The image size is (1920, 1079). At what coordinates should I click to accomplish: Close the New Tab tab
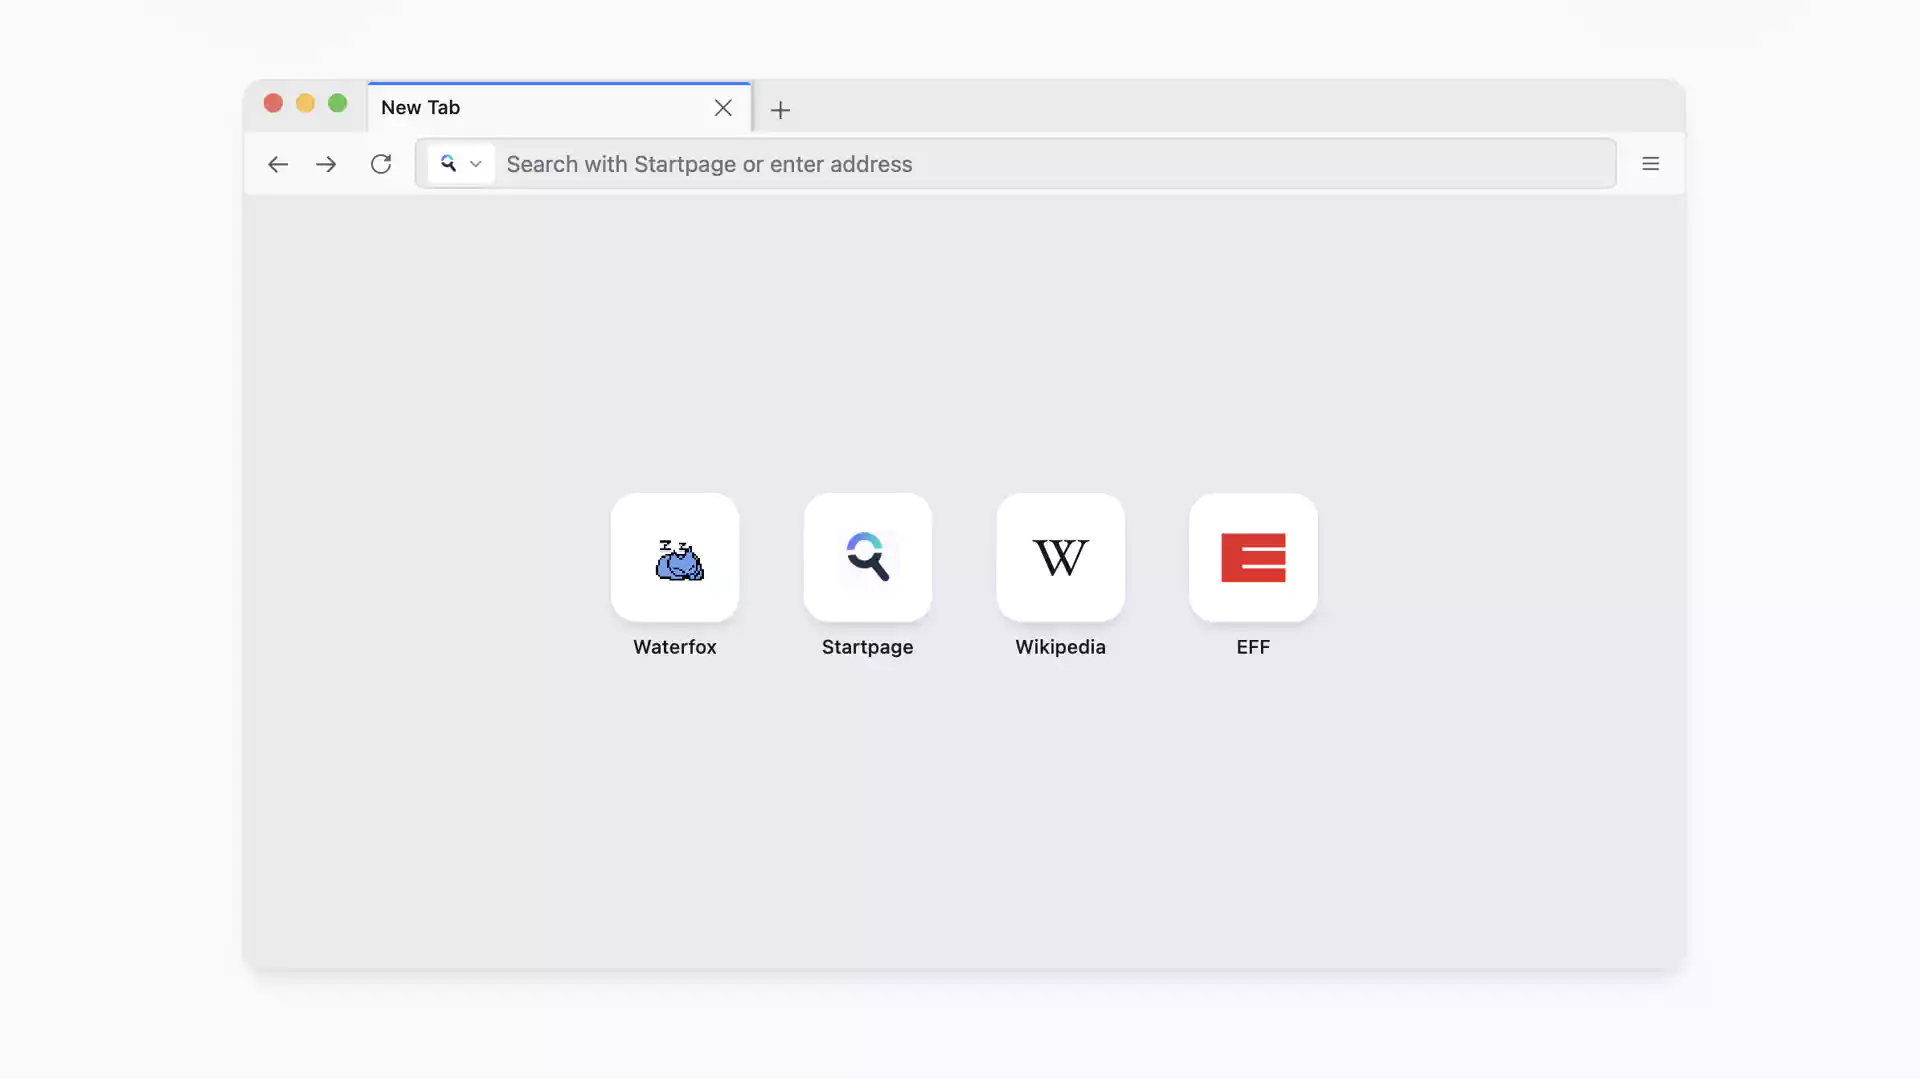[723, 108]
